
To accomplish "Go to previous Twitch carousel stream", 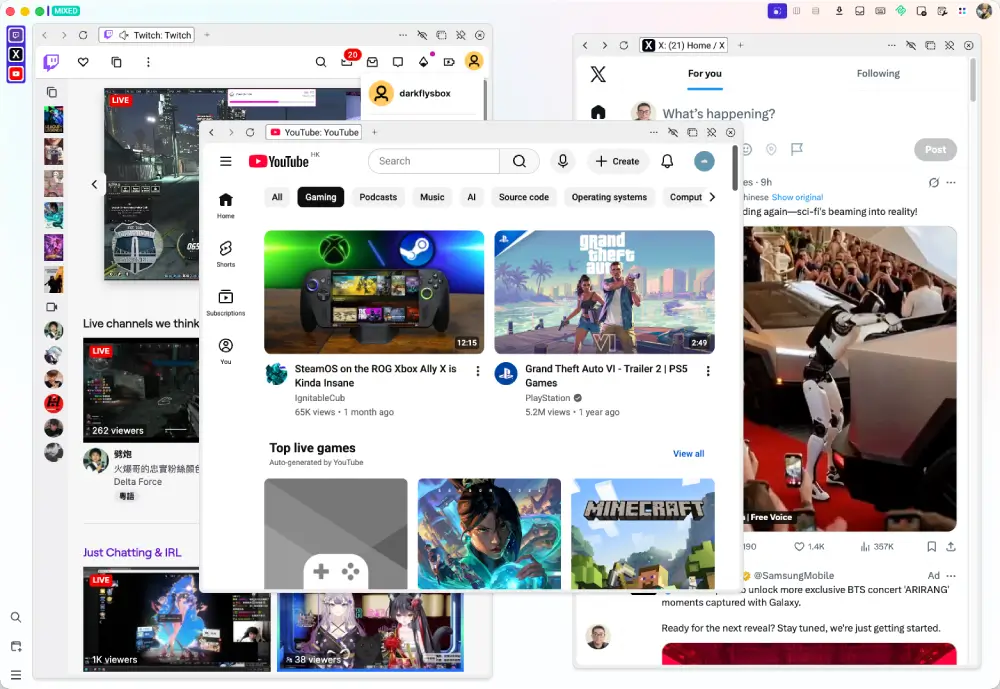I will pos(94,184).
